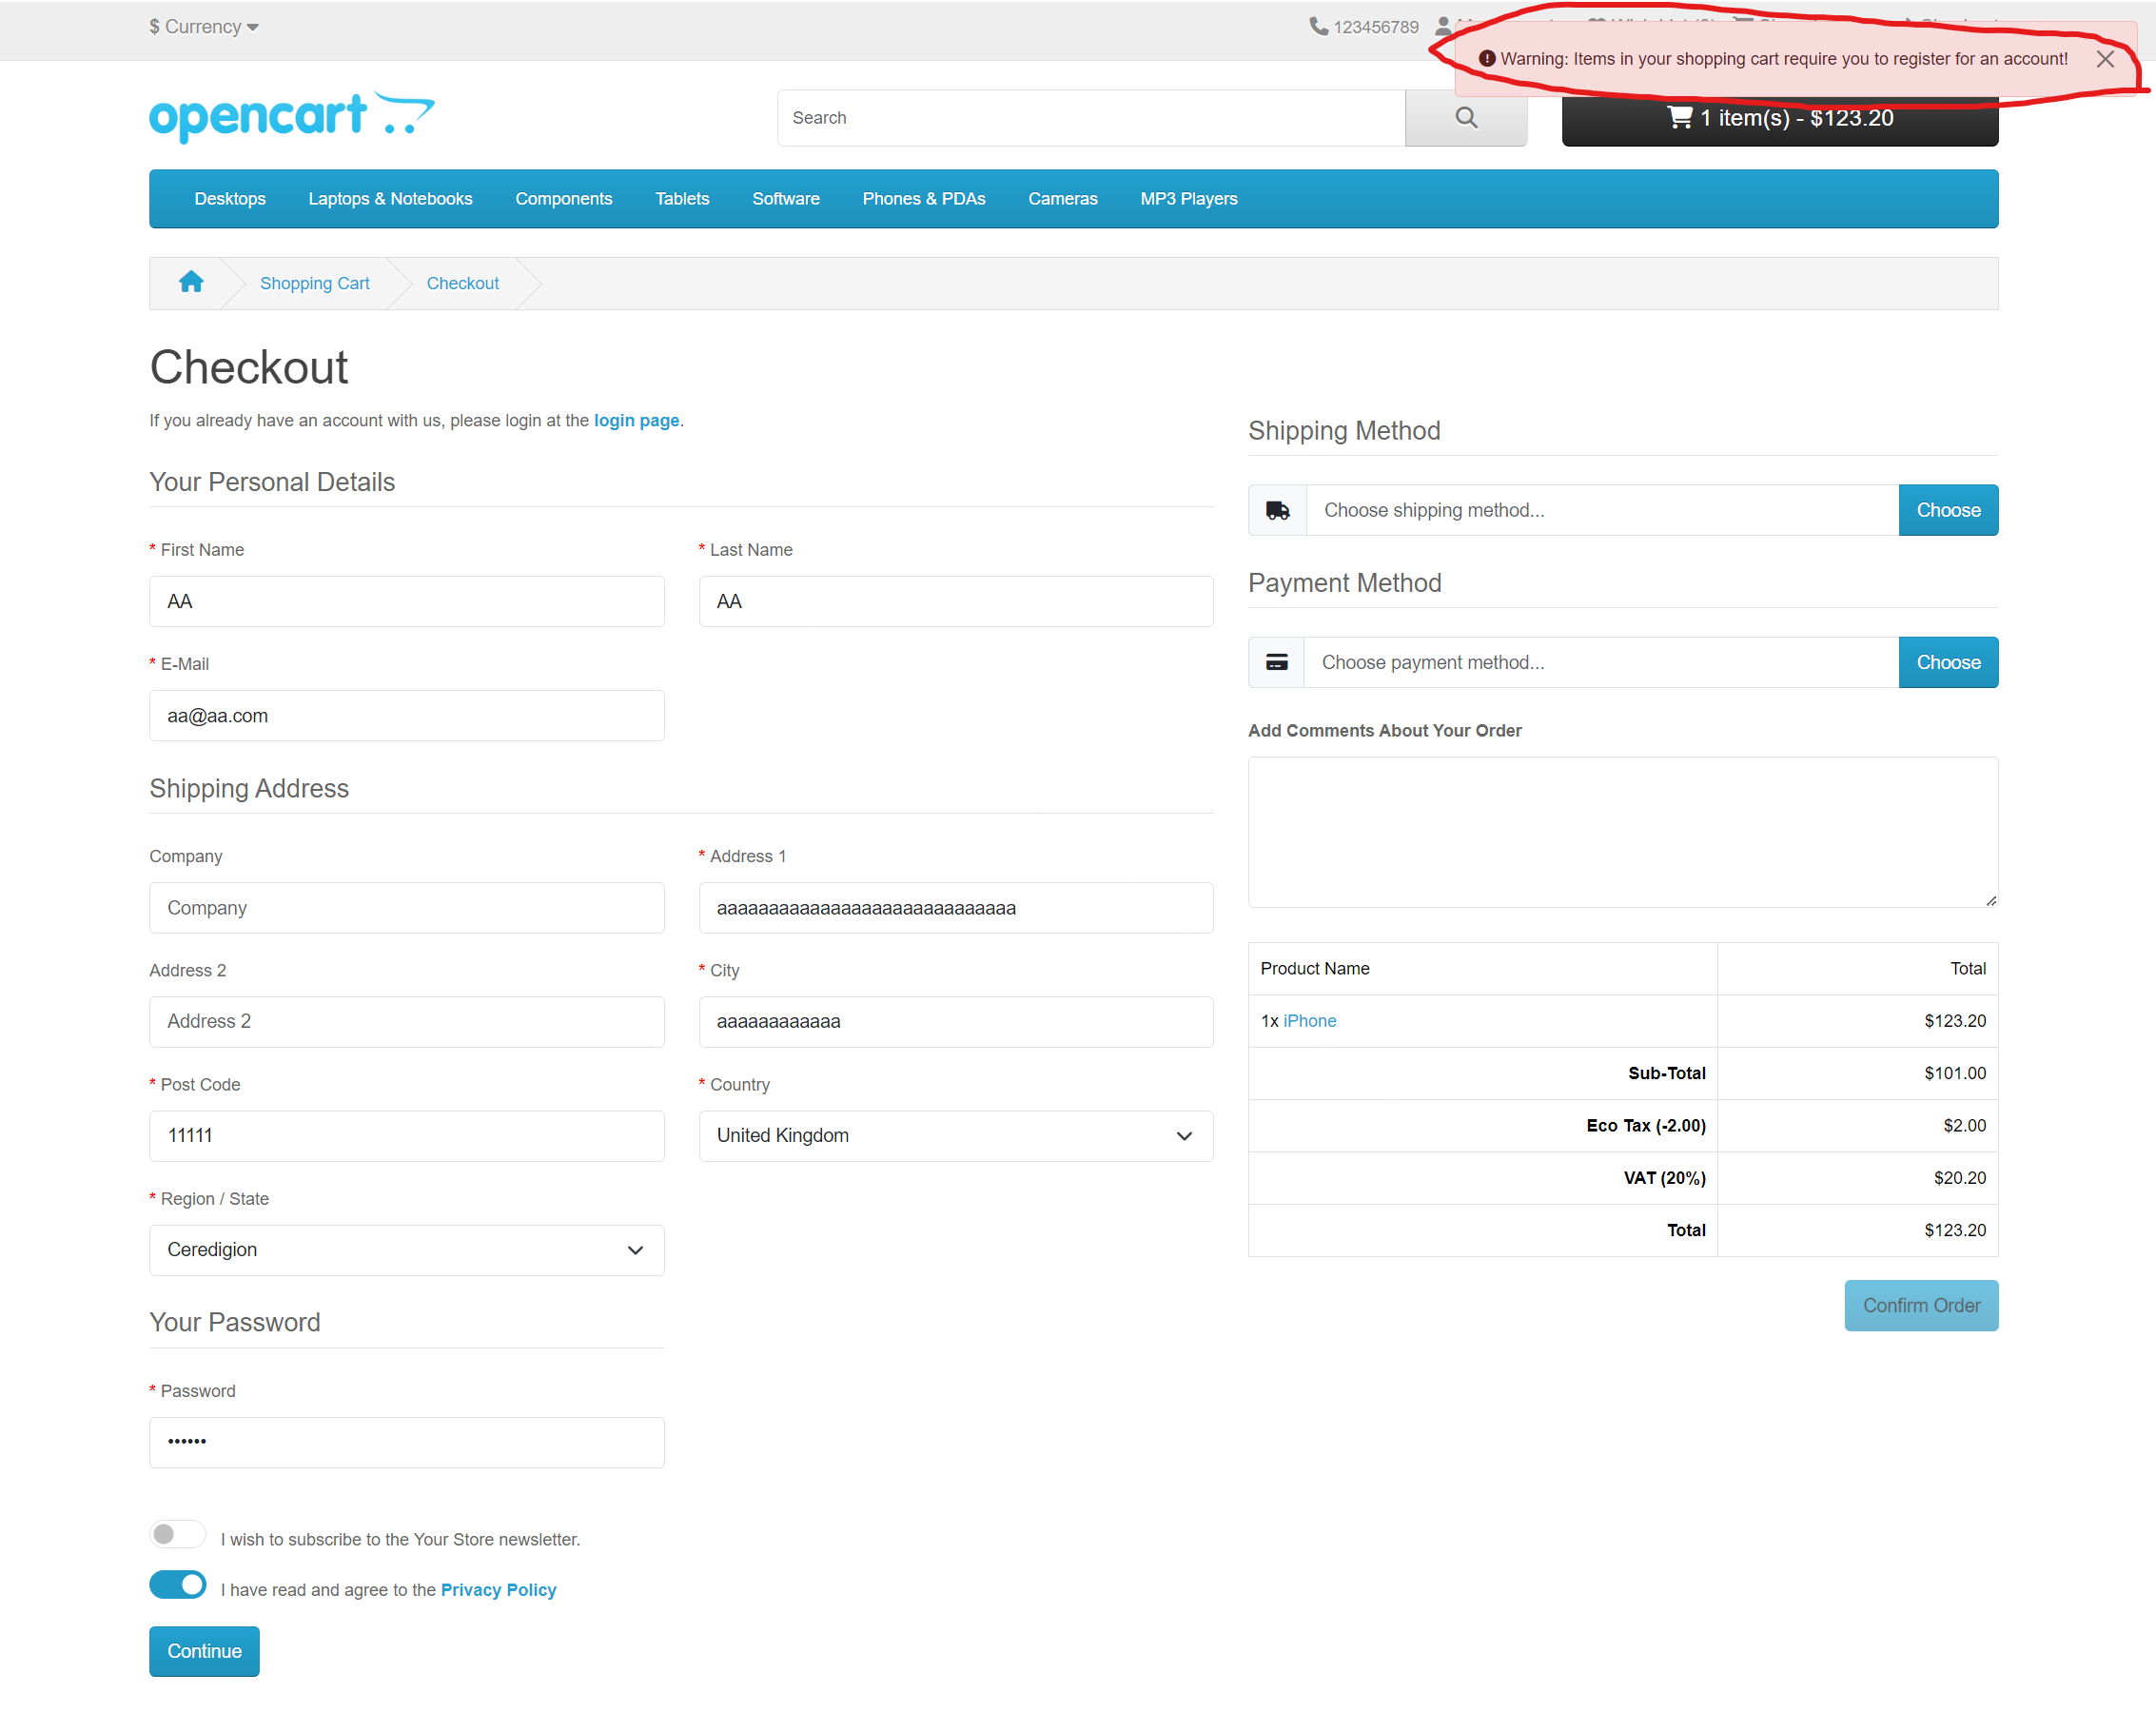The height and width of the screenshot is (1732, 2156).
Task: Click the Product Name column header
Action: pyautogui.click(x=1314, y=969)
